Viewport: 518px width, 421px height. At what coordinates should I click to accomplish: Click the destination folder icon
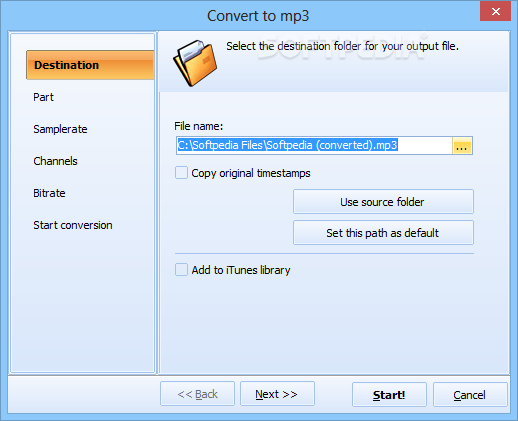click(195, 63)
